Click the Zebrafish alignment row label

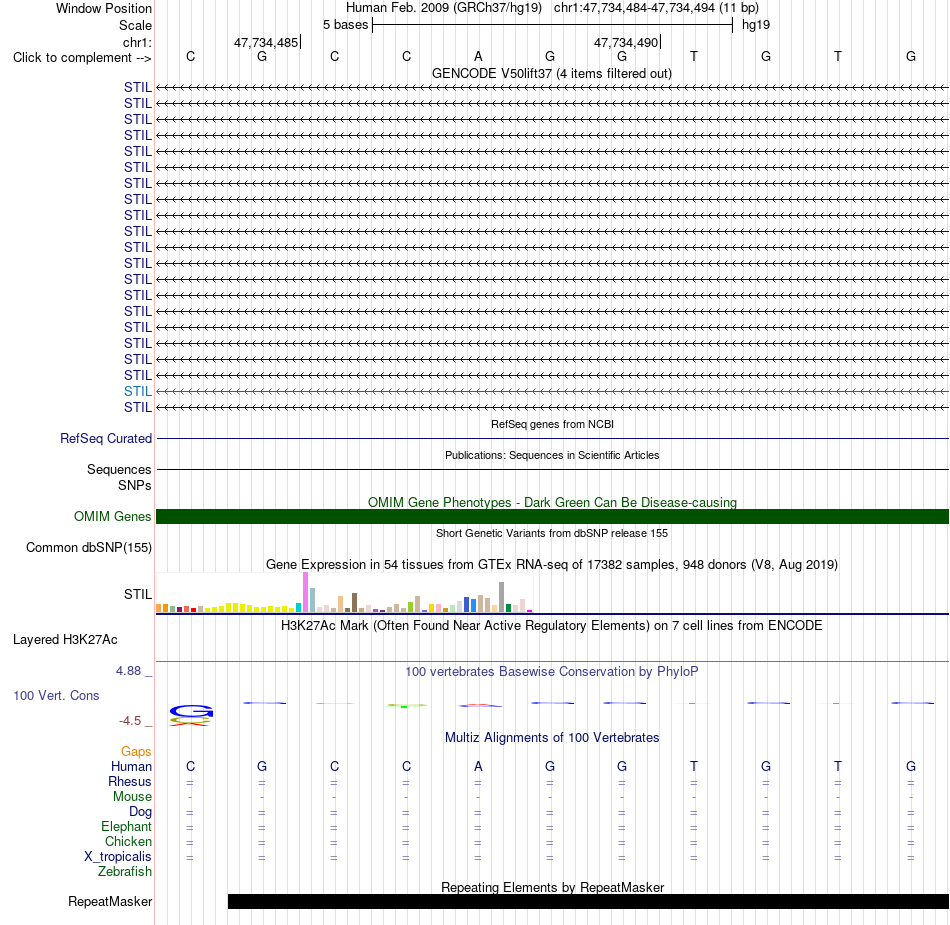point(125,871)
